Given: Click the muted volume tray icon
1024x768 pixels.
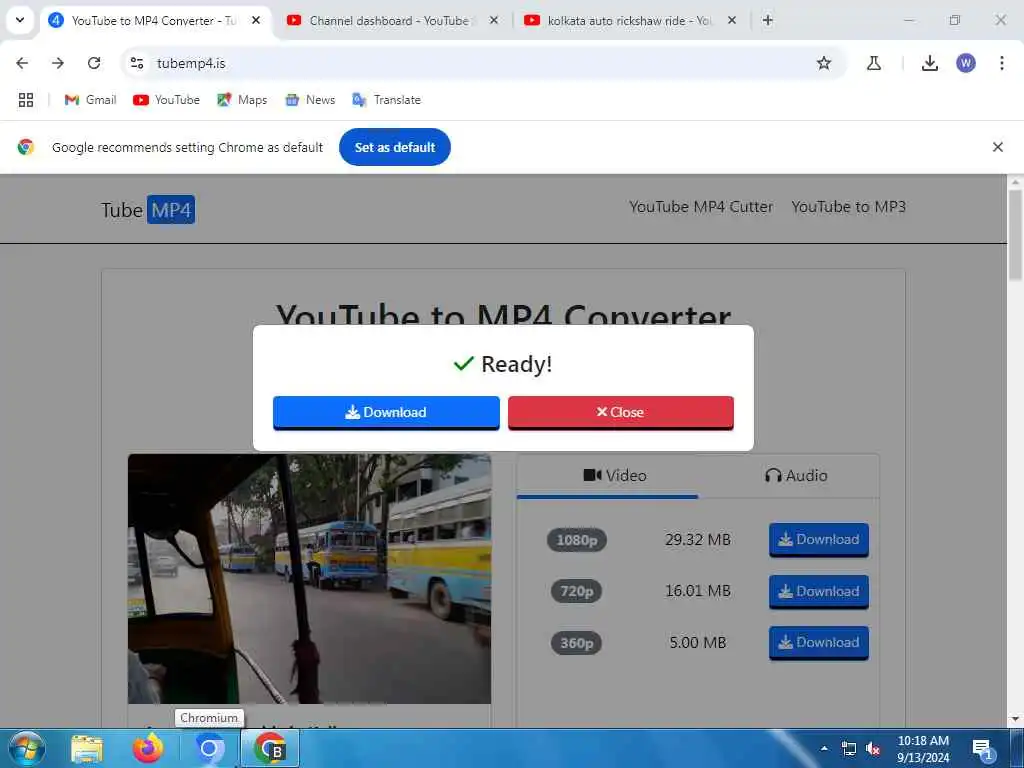Looking at the screenshot, I should click(x=872, y=748).
